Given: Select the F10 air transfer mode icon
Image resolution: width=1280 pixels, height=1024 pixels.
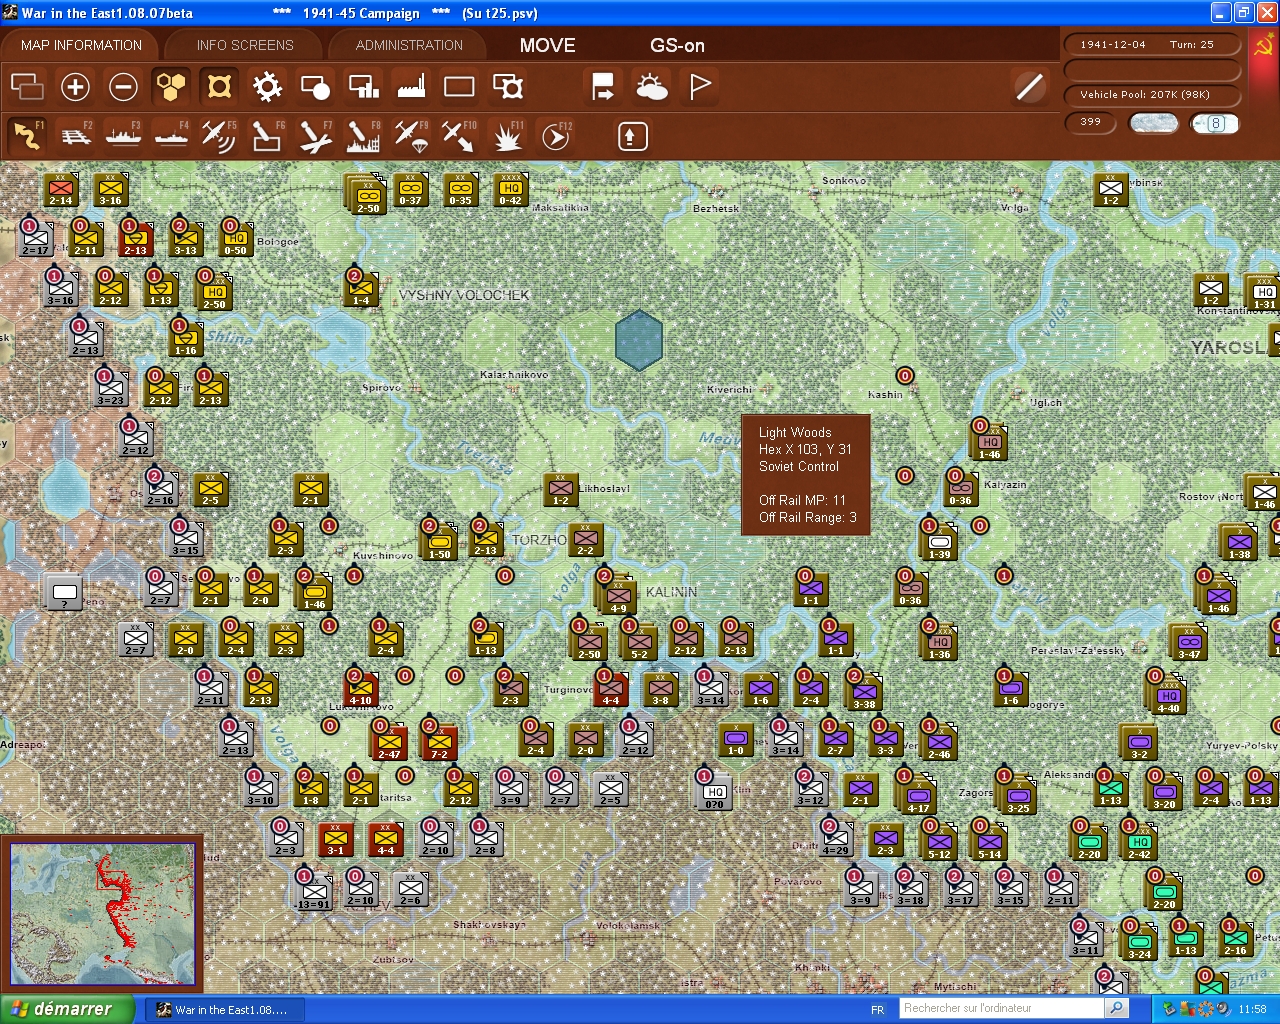Looking at the screenshot, I should click(459, 136).
